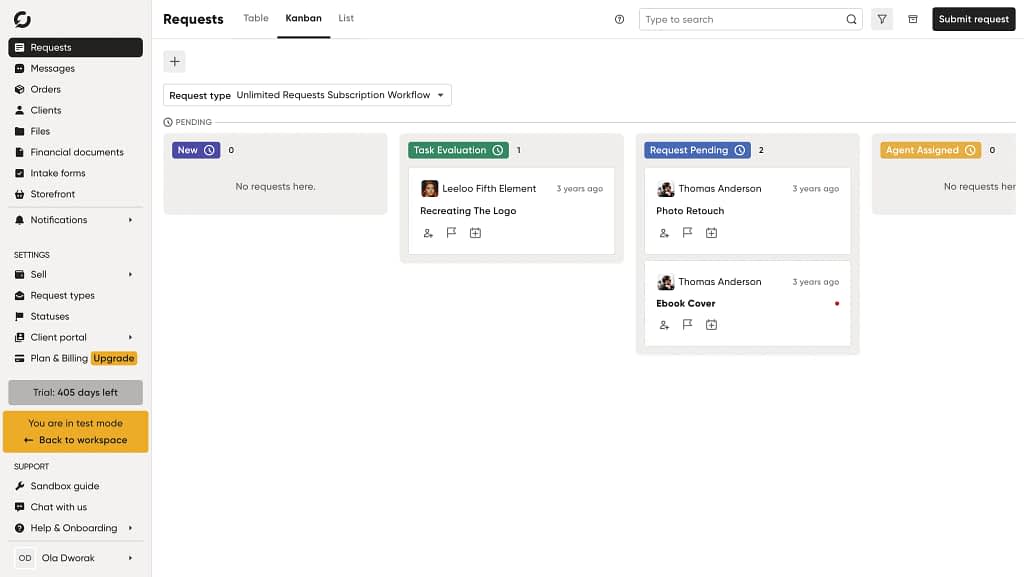Open Request types settings
This screenshot has width=1024, height=577.
[x=76, y=296]
